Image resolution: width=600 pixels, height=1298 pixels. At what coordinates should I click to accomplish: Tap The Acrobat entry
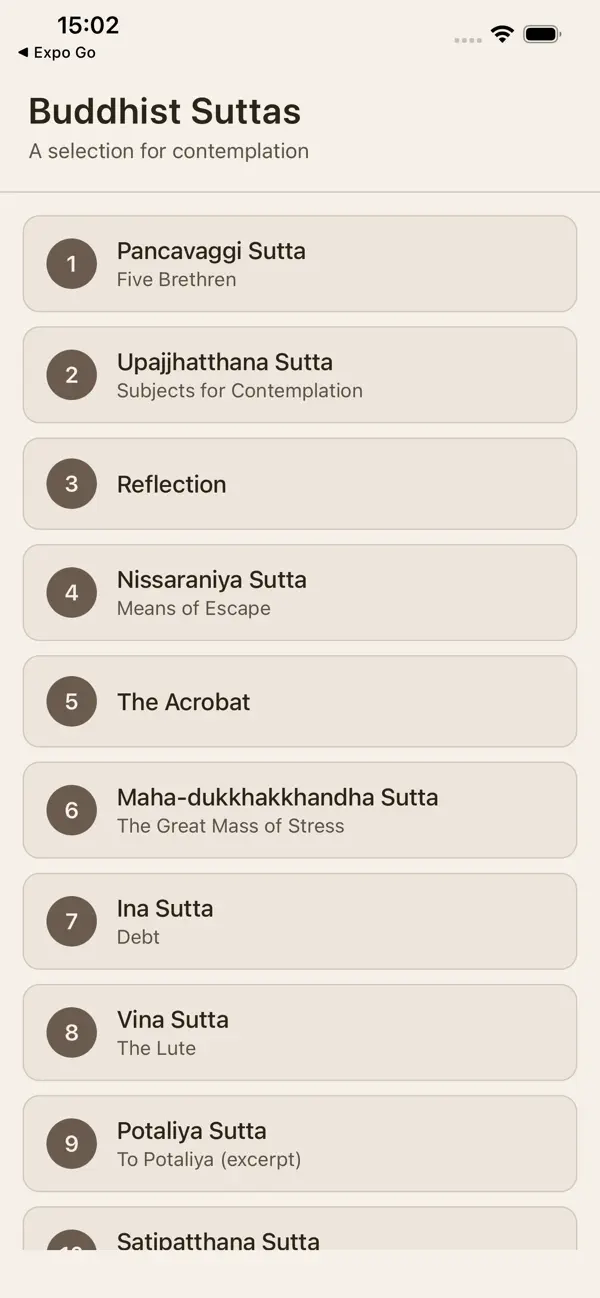(x=300, y=701)
